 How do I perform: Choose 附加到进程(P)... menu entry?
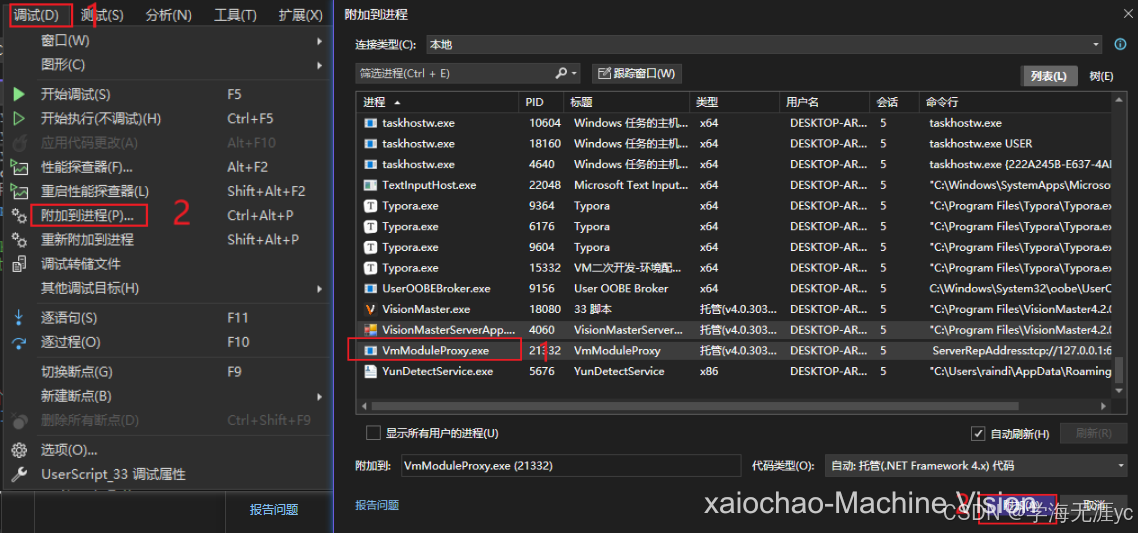(88, 216)
